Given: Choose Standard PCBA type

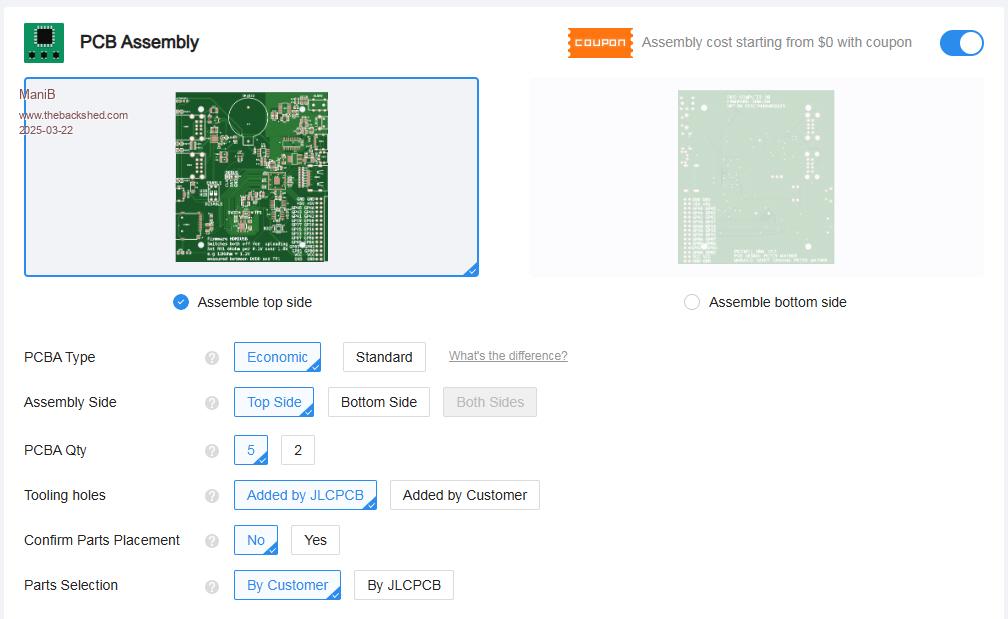Looking at the screenshot, I should 384,357.
